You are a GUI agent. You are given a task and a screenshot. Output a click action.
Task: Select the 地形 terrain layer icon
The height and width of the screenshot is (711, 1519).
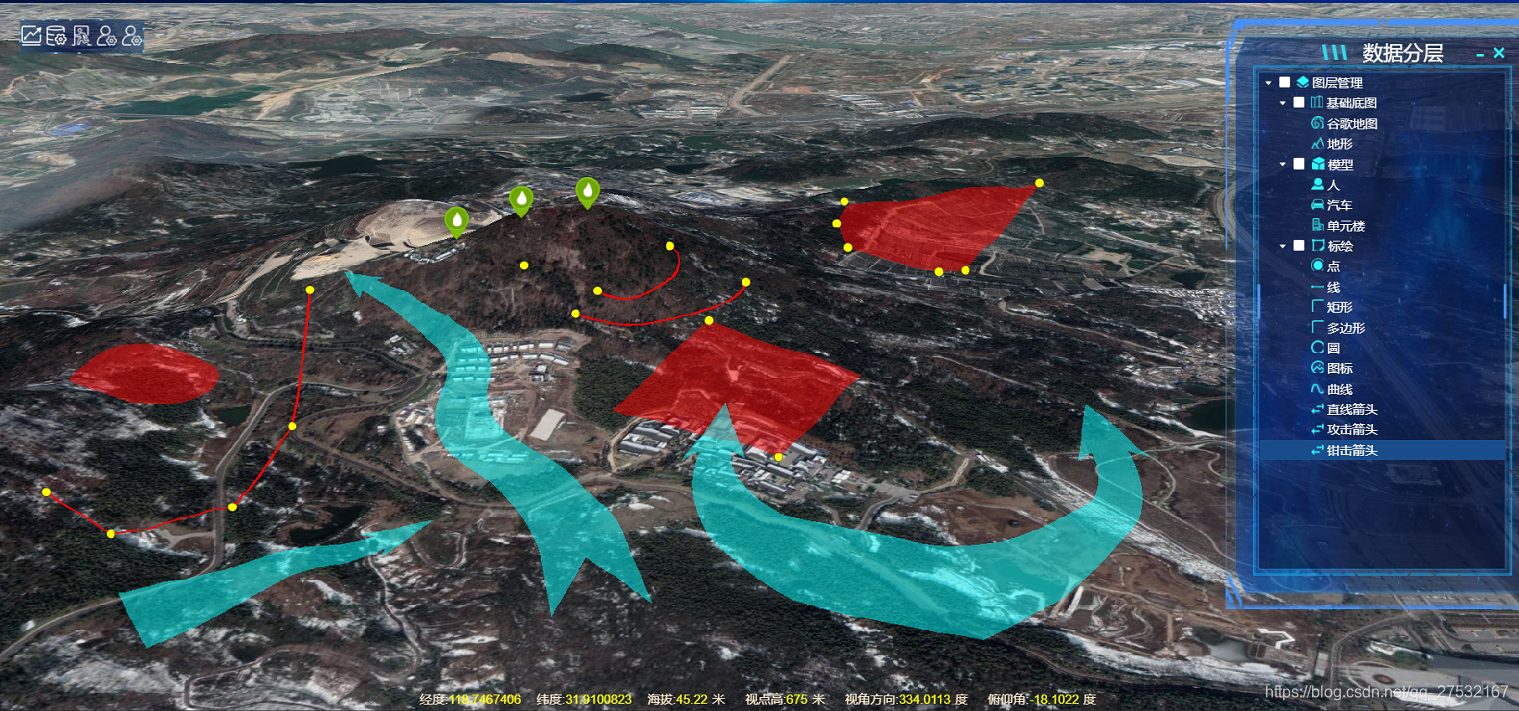[x=1317, y=144]
